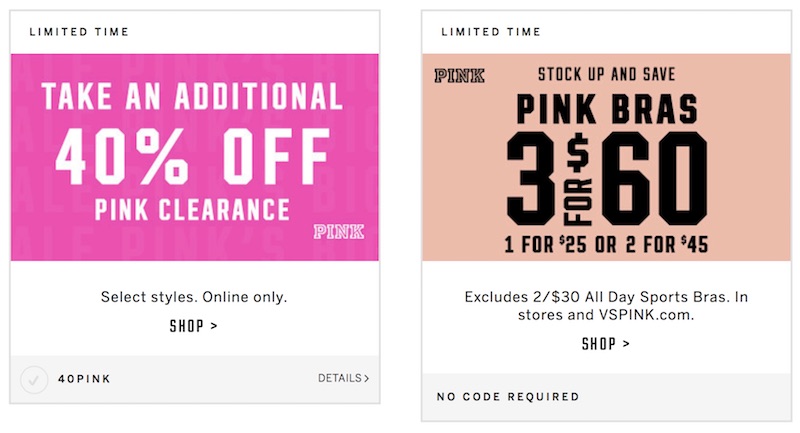Screen dimensions: 800x433
Task: Toggle the checkmark circle beside 40PINK
Action: [34, 380]
